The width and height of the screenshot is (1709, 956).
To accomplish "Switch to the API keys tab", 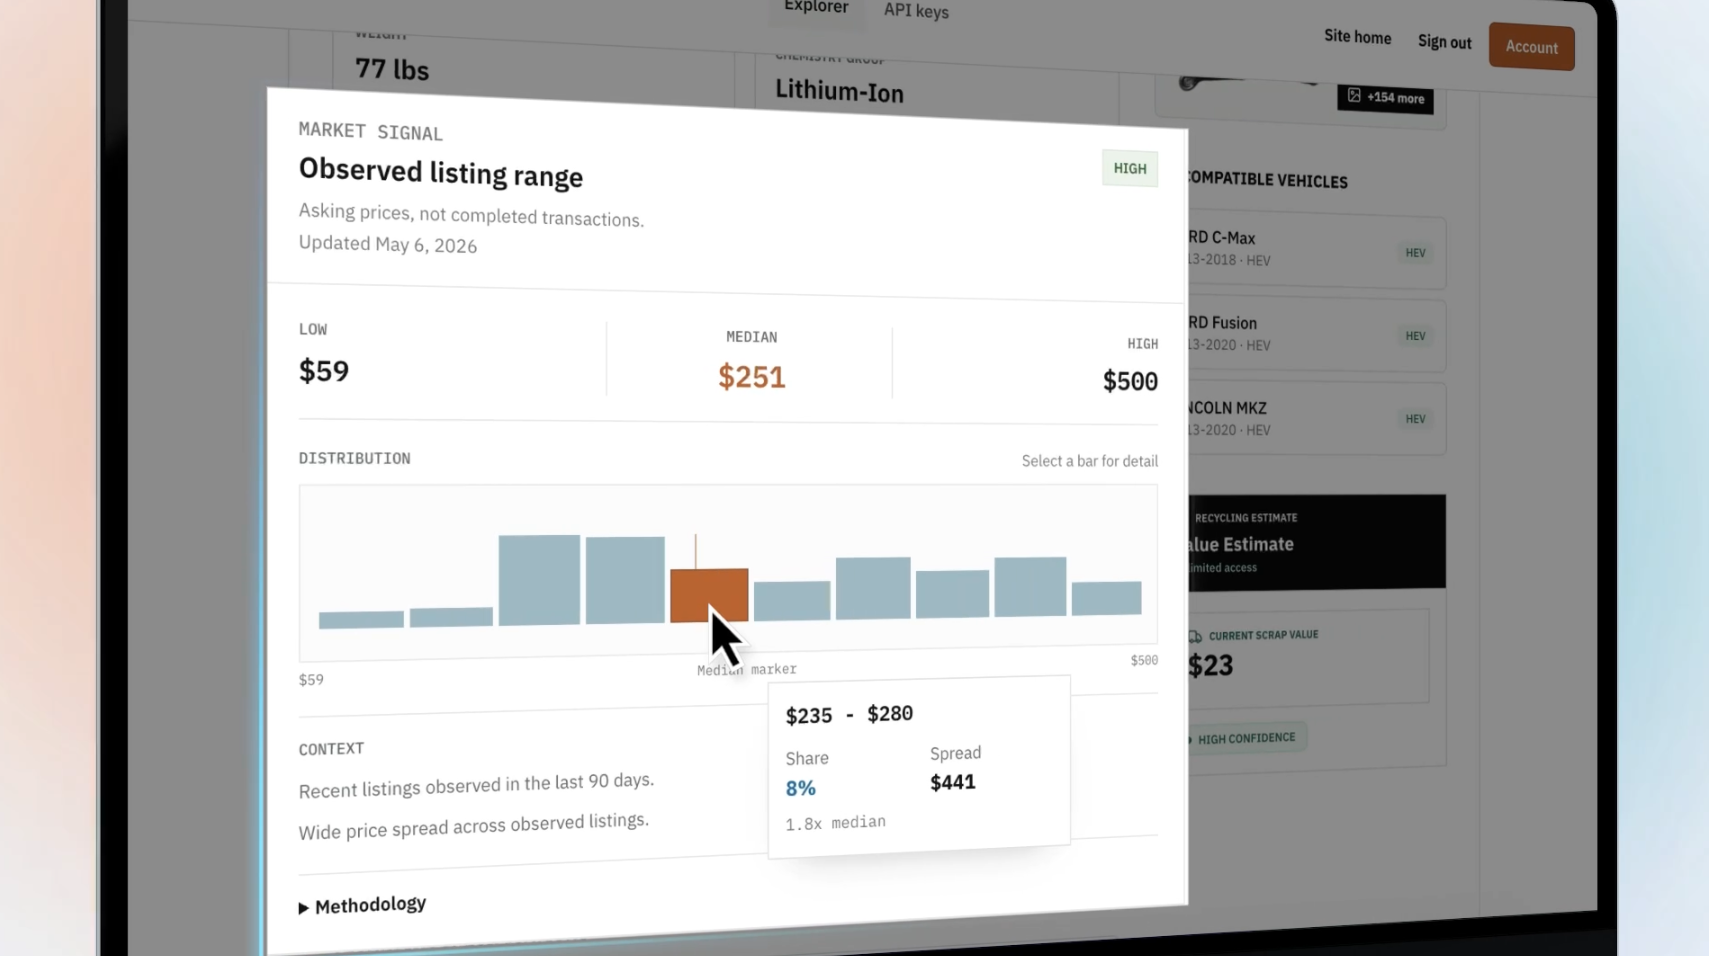I will click(916, 11).
